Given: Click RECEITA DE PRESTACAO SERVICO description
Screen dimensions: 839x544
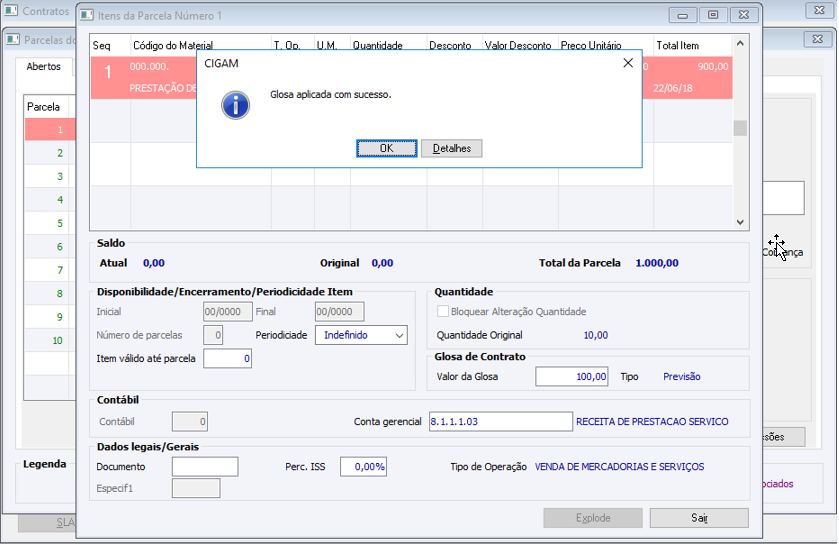Looking at the screenshot, I should (x=652, y=422).
